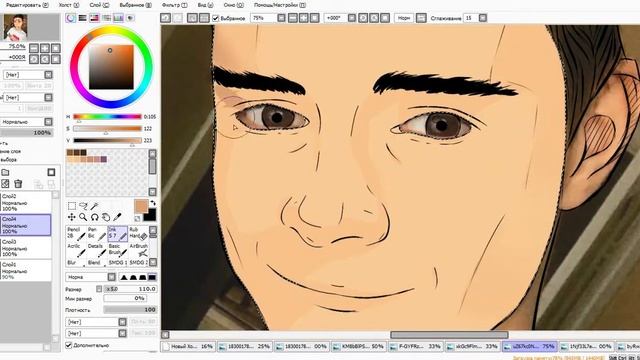
Task: Click the horizontal canvas scrollbar thumb
Action: pyautogui.click(x=449, y=335)
